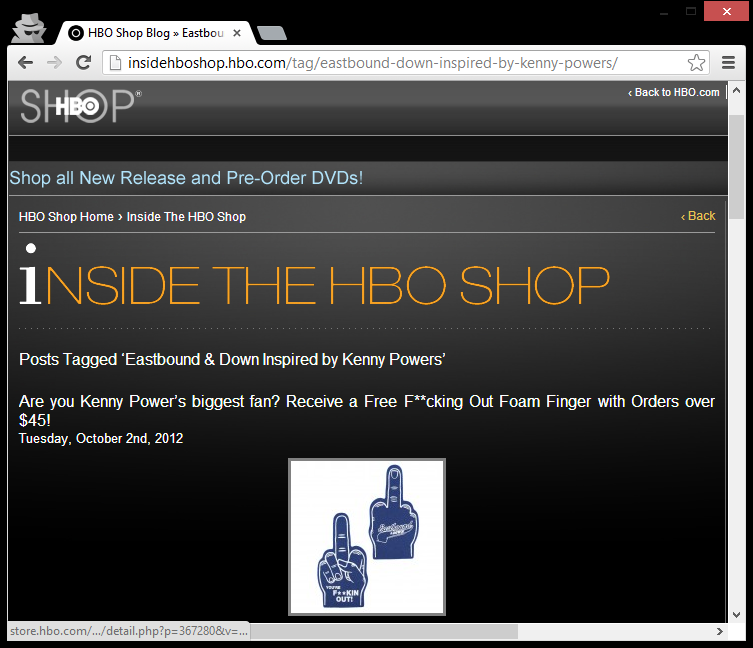Click the vertical scrollbar down arrow
753x648 pixels.
coord(737,614)
